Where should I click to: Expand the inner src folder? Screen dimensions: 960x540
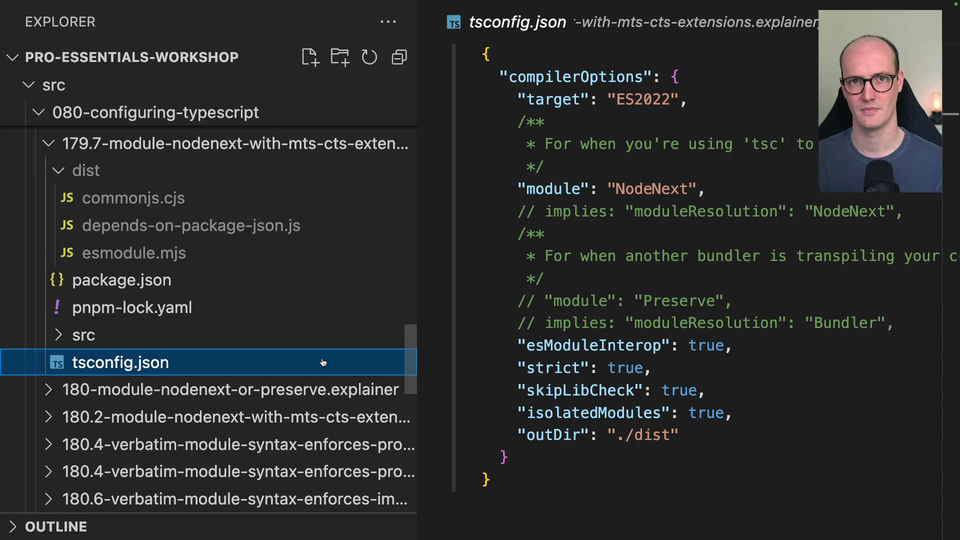tap(58, 335)
